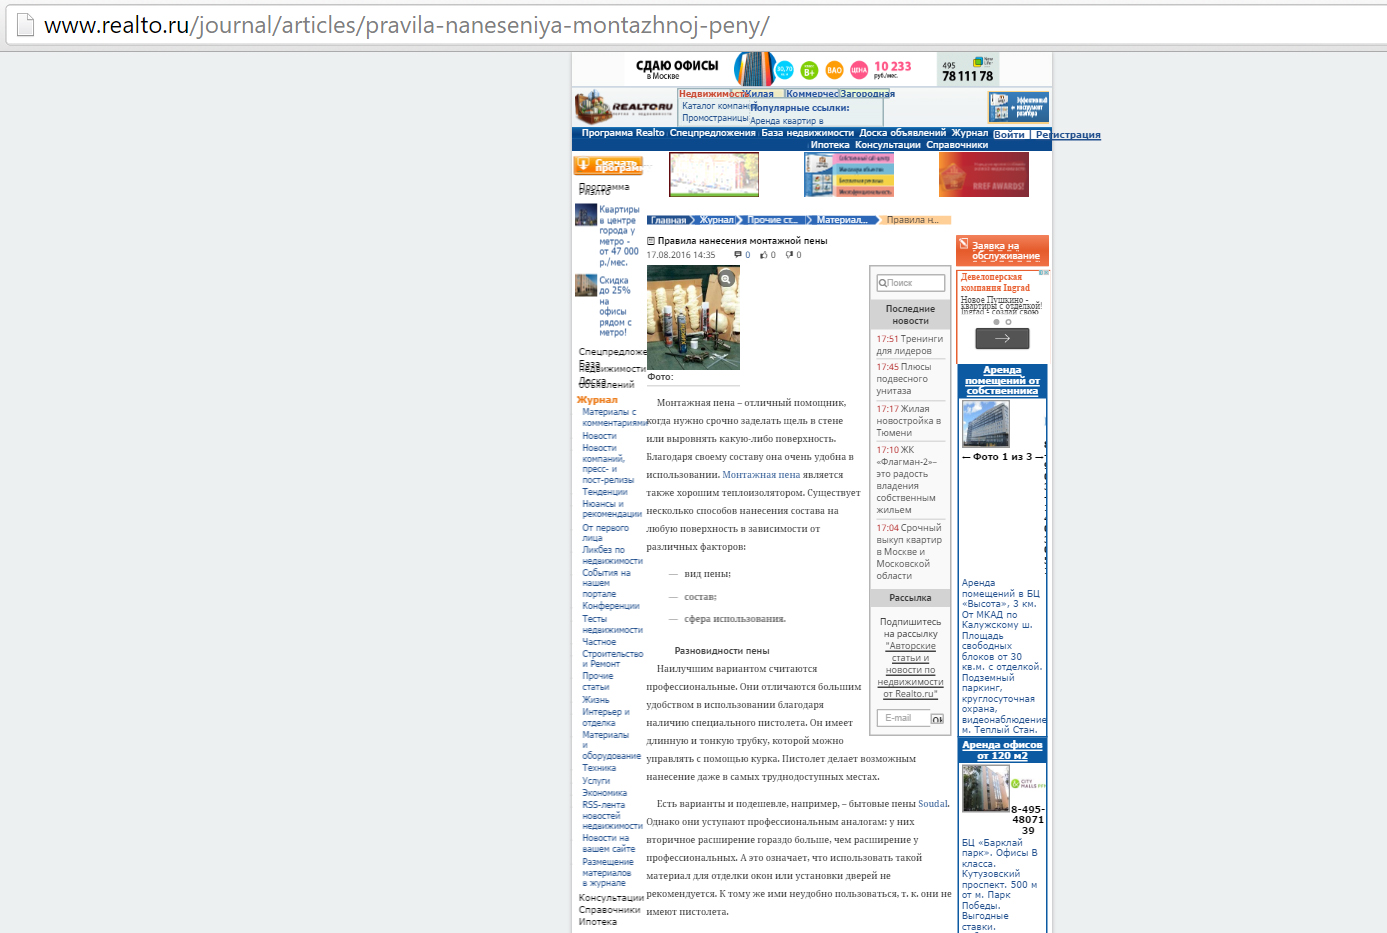
Task: Click Заявка на обслуживание button
Action: [1002, 250]
